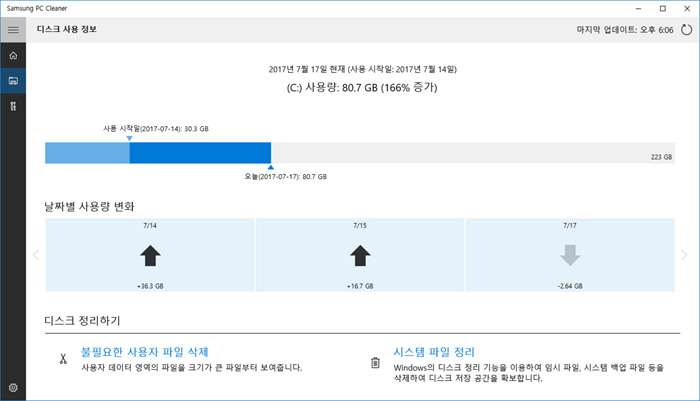Image resolution: width=700 pixels, height=401 pixels.
Task: Select the 7/17 daily usage tile
Action: (x=570, y=256)
